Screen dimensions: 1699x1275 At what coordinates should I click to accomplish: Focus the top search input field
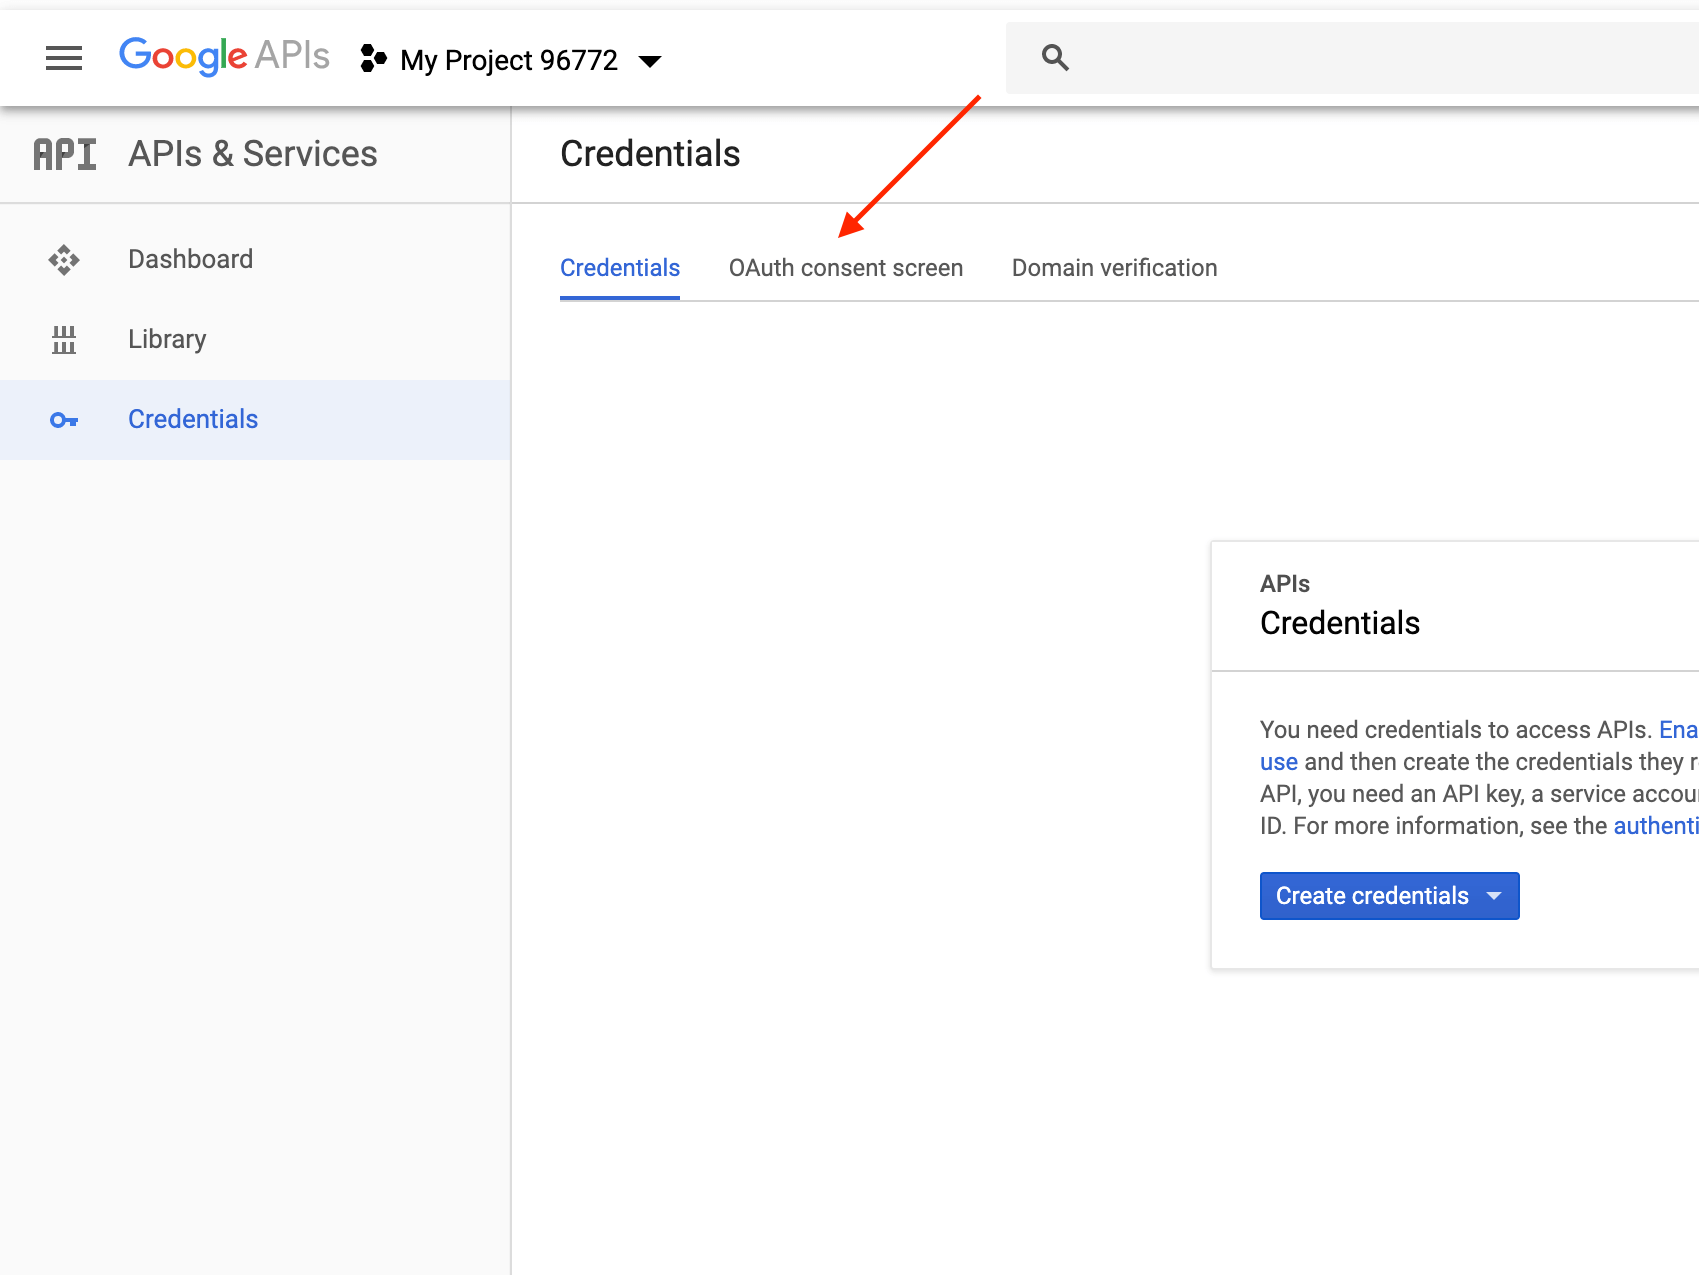[x=1380, y=58]
